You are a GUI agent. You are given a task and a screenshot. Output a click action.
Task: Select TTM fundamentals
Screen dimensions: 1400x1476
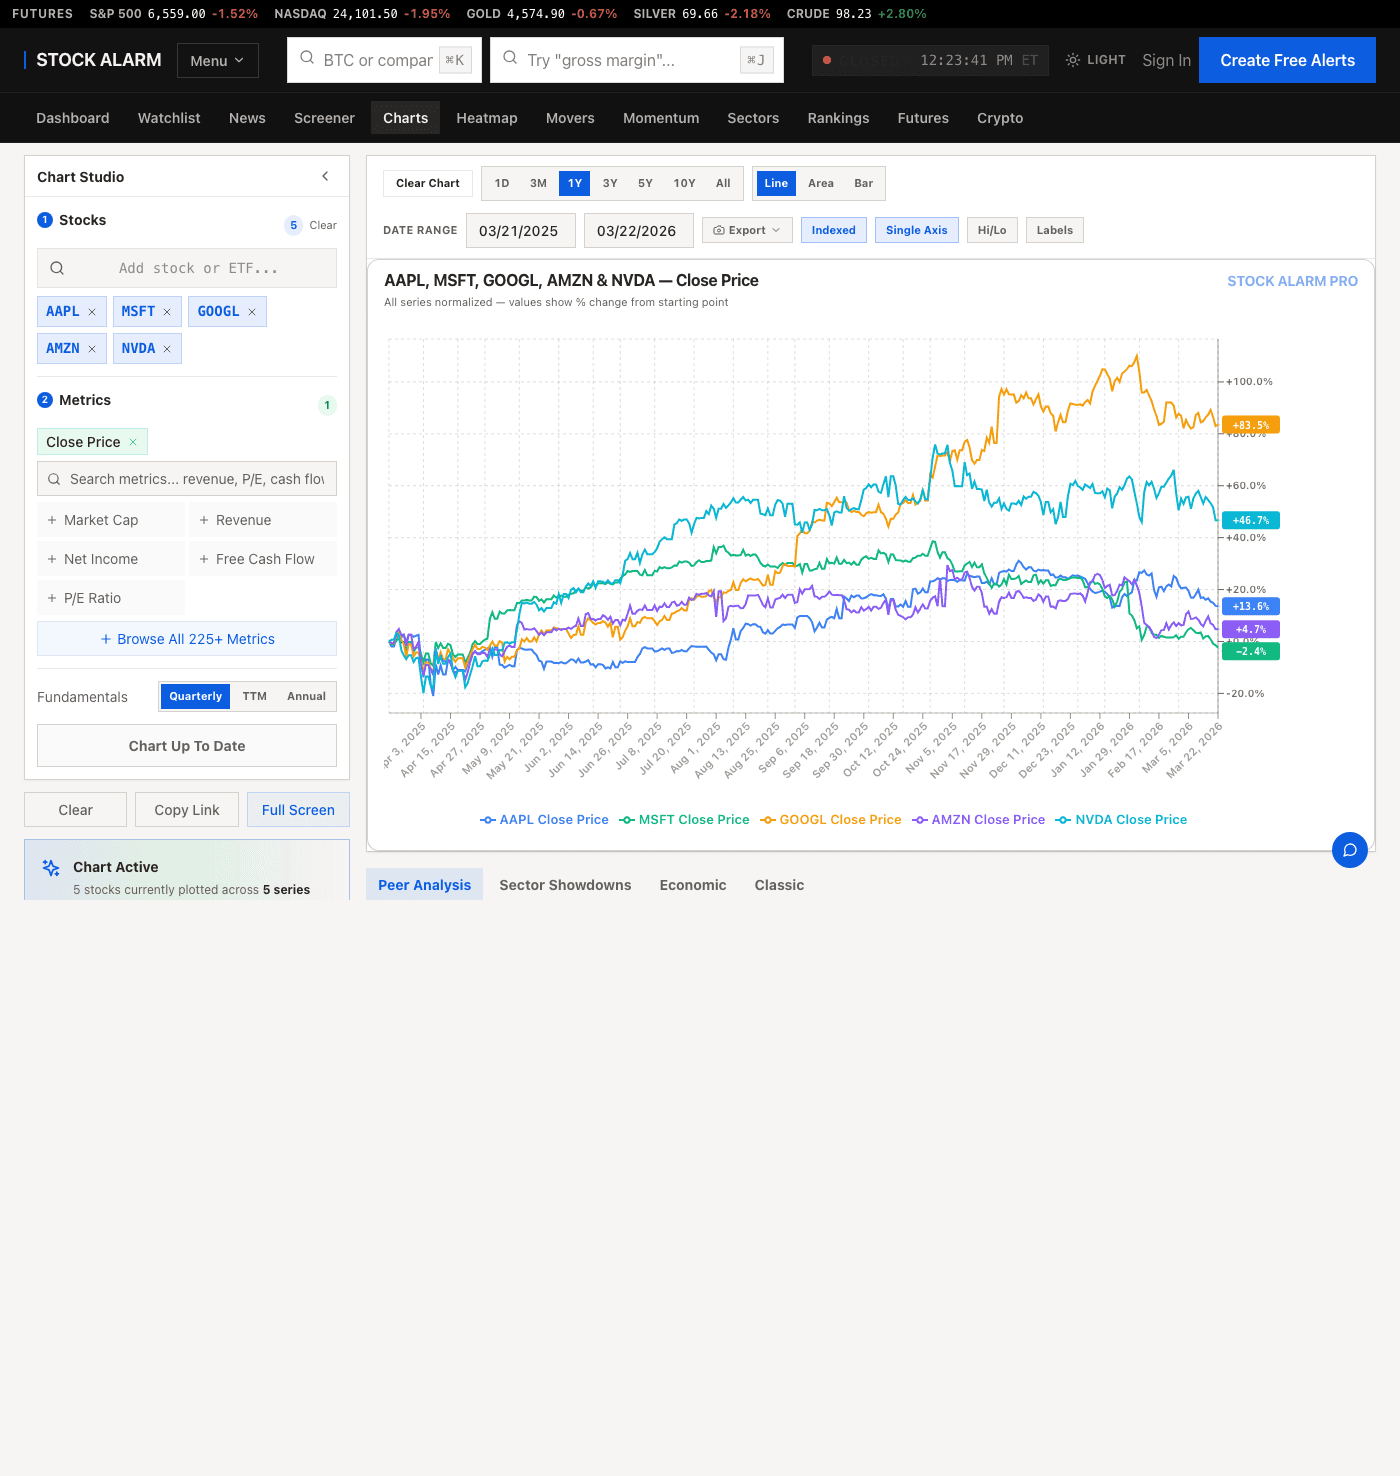pyautogui.click(x=255, y=696)
